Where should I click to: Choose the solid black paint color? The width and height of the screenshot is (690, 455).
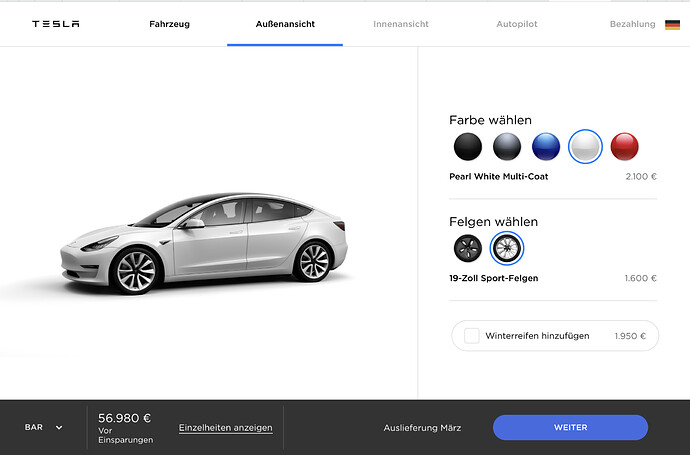tap(468, 147)
